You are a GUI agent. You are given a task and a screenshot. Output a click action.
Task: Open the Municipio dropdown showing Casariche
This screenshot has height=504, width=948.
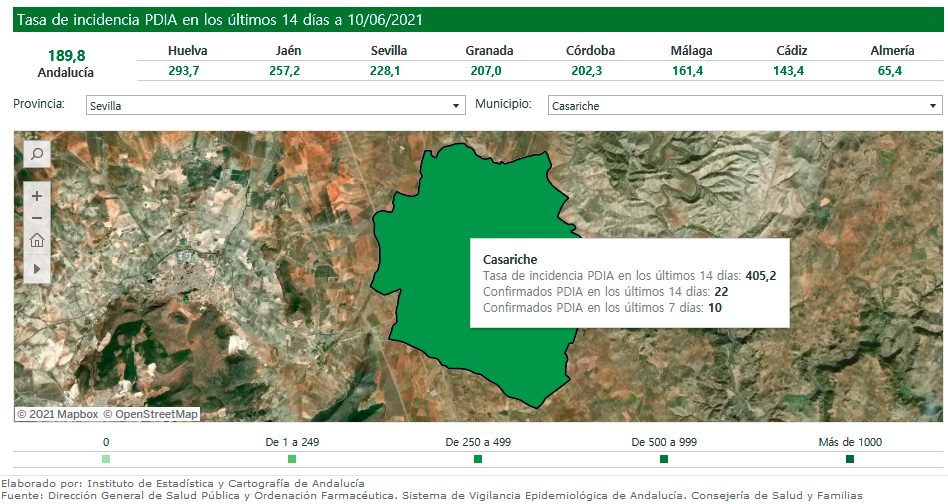pyautogui.click(x=745, y=105)
